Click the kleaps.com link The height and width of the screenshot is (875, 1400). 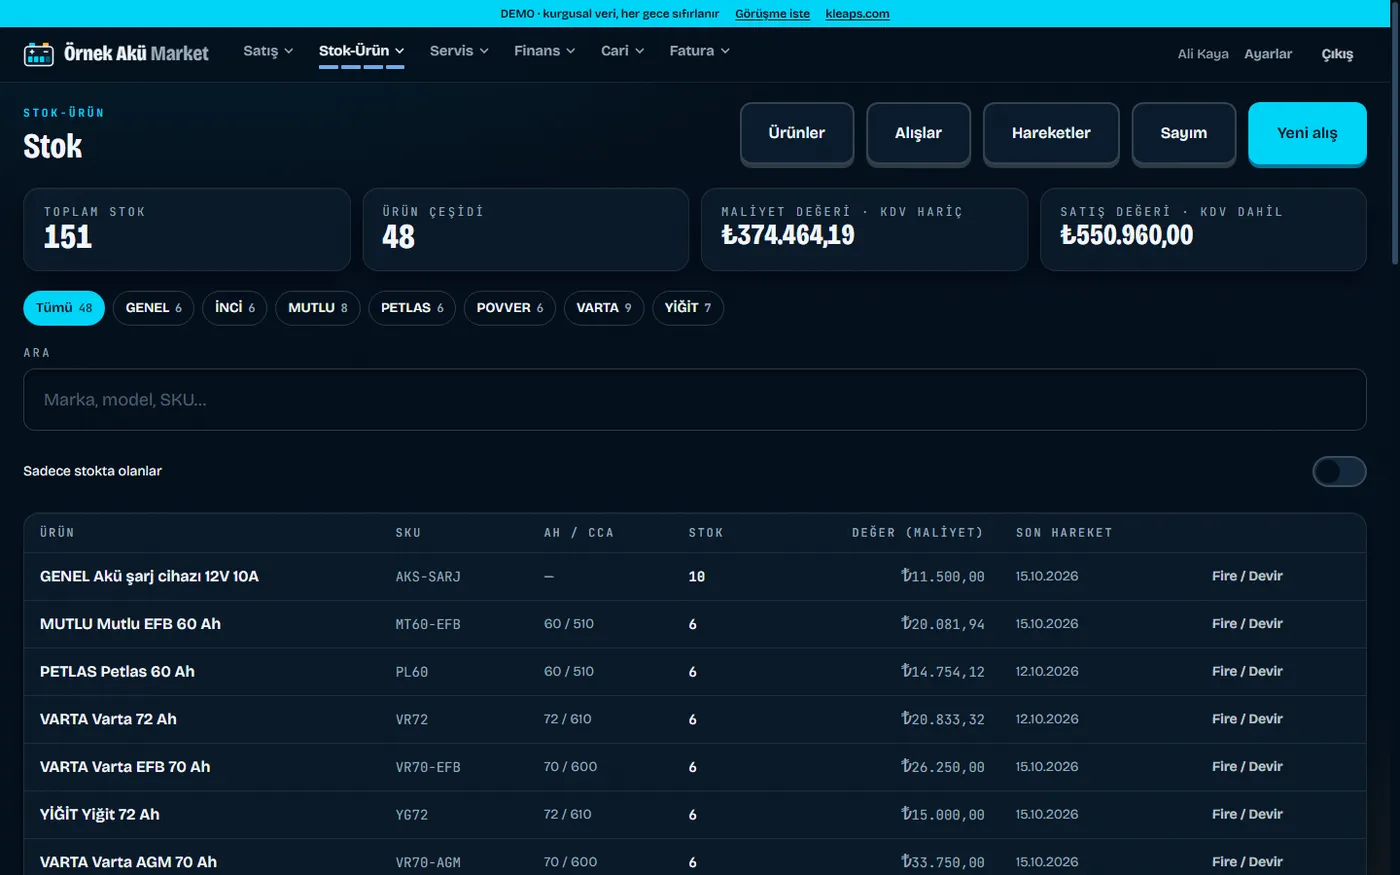pos(857,14)
